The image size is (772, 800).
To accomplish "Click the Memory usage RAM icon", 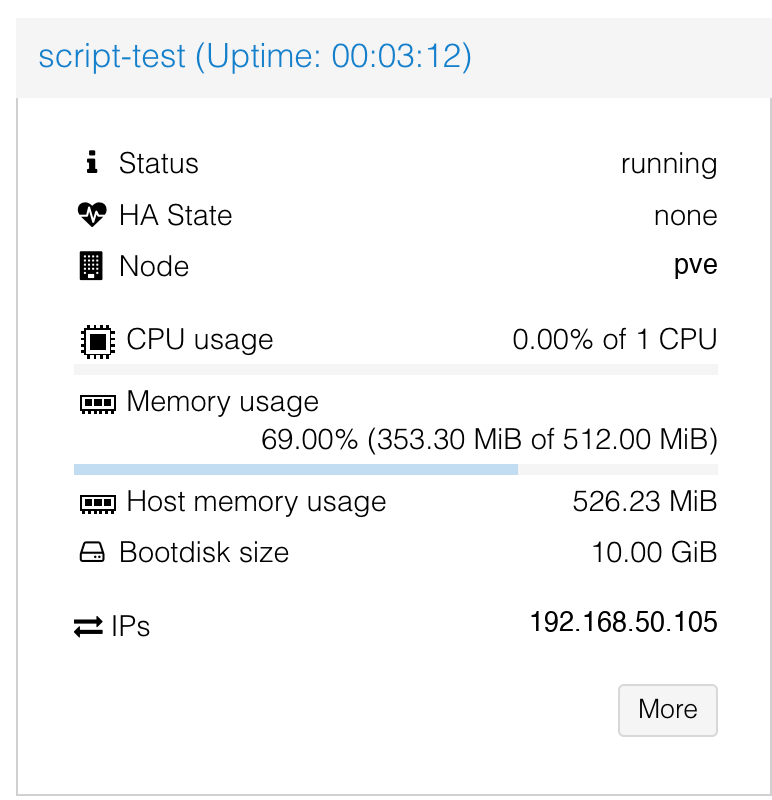I will [x=98, y=404].
